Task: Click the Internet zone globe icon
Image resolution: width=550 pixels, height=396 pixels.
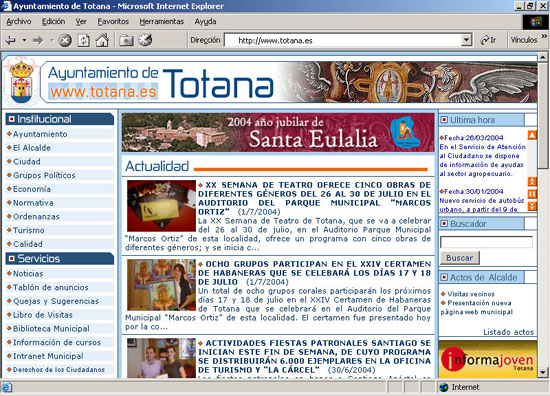Action: 444,387
